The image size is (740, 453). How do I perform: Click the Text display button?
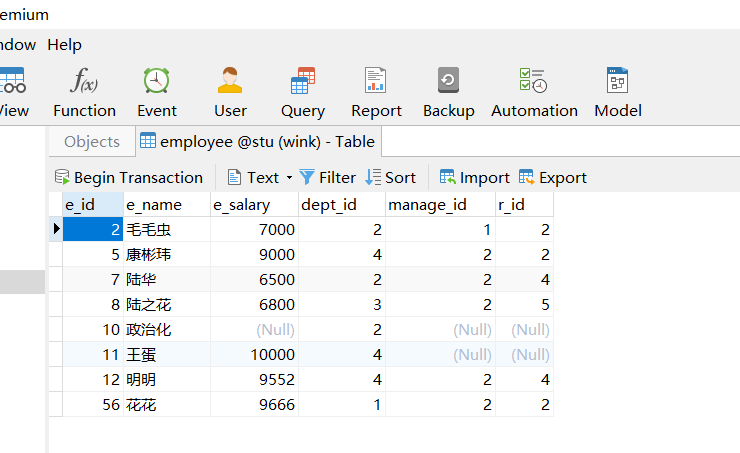pos(254,177)
